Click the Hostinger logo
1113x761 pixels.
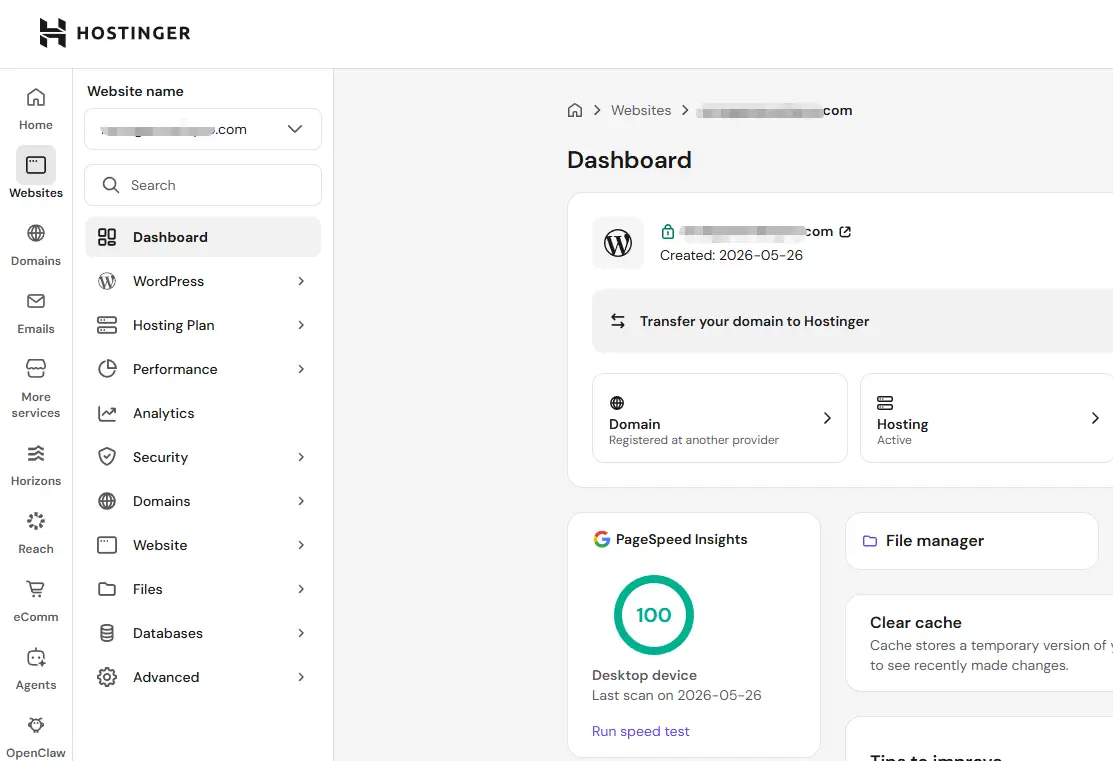pyautogui.click(x=114, y=33)
